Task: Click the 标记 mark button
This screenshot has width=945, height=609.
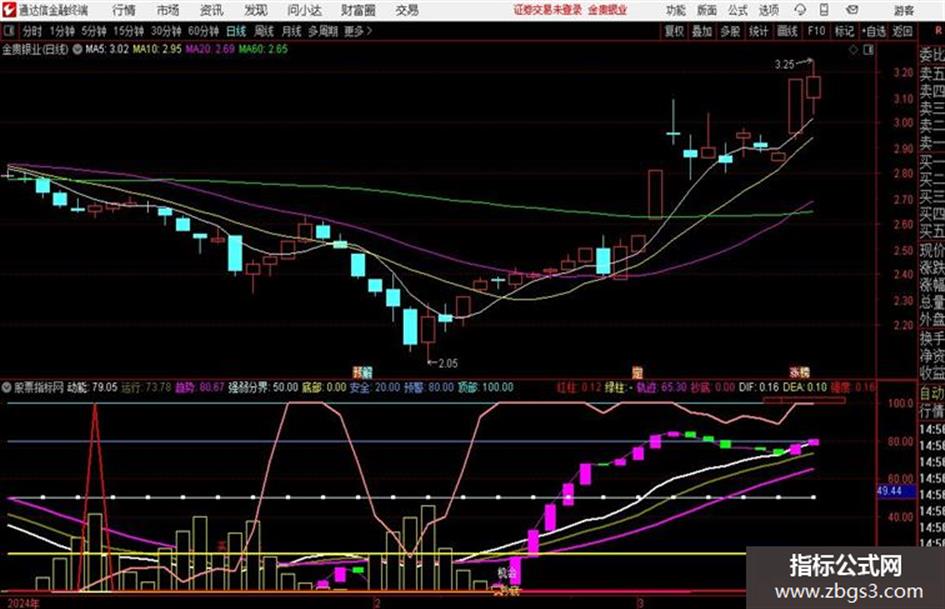Action: [844, 31]
